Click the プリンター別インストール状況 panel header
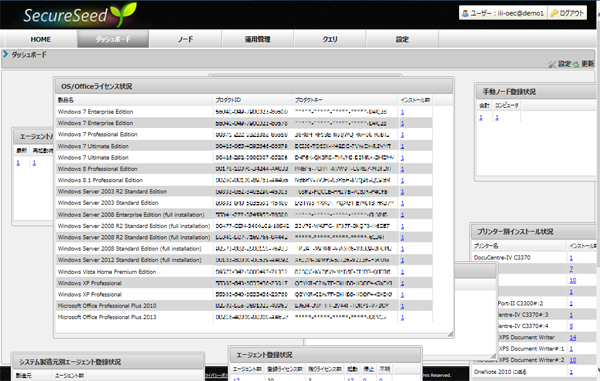Screen dimensions: 600x381 coord(534,232)
